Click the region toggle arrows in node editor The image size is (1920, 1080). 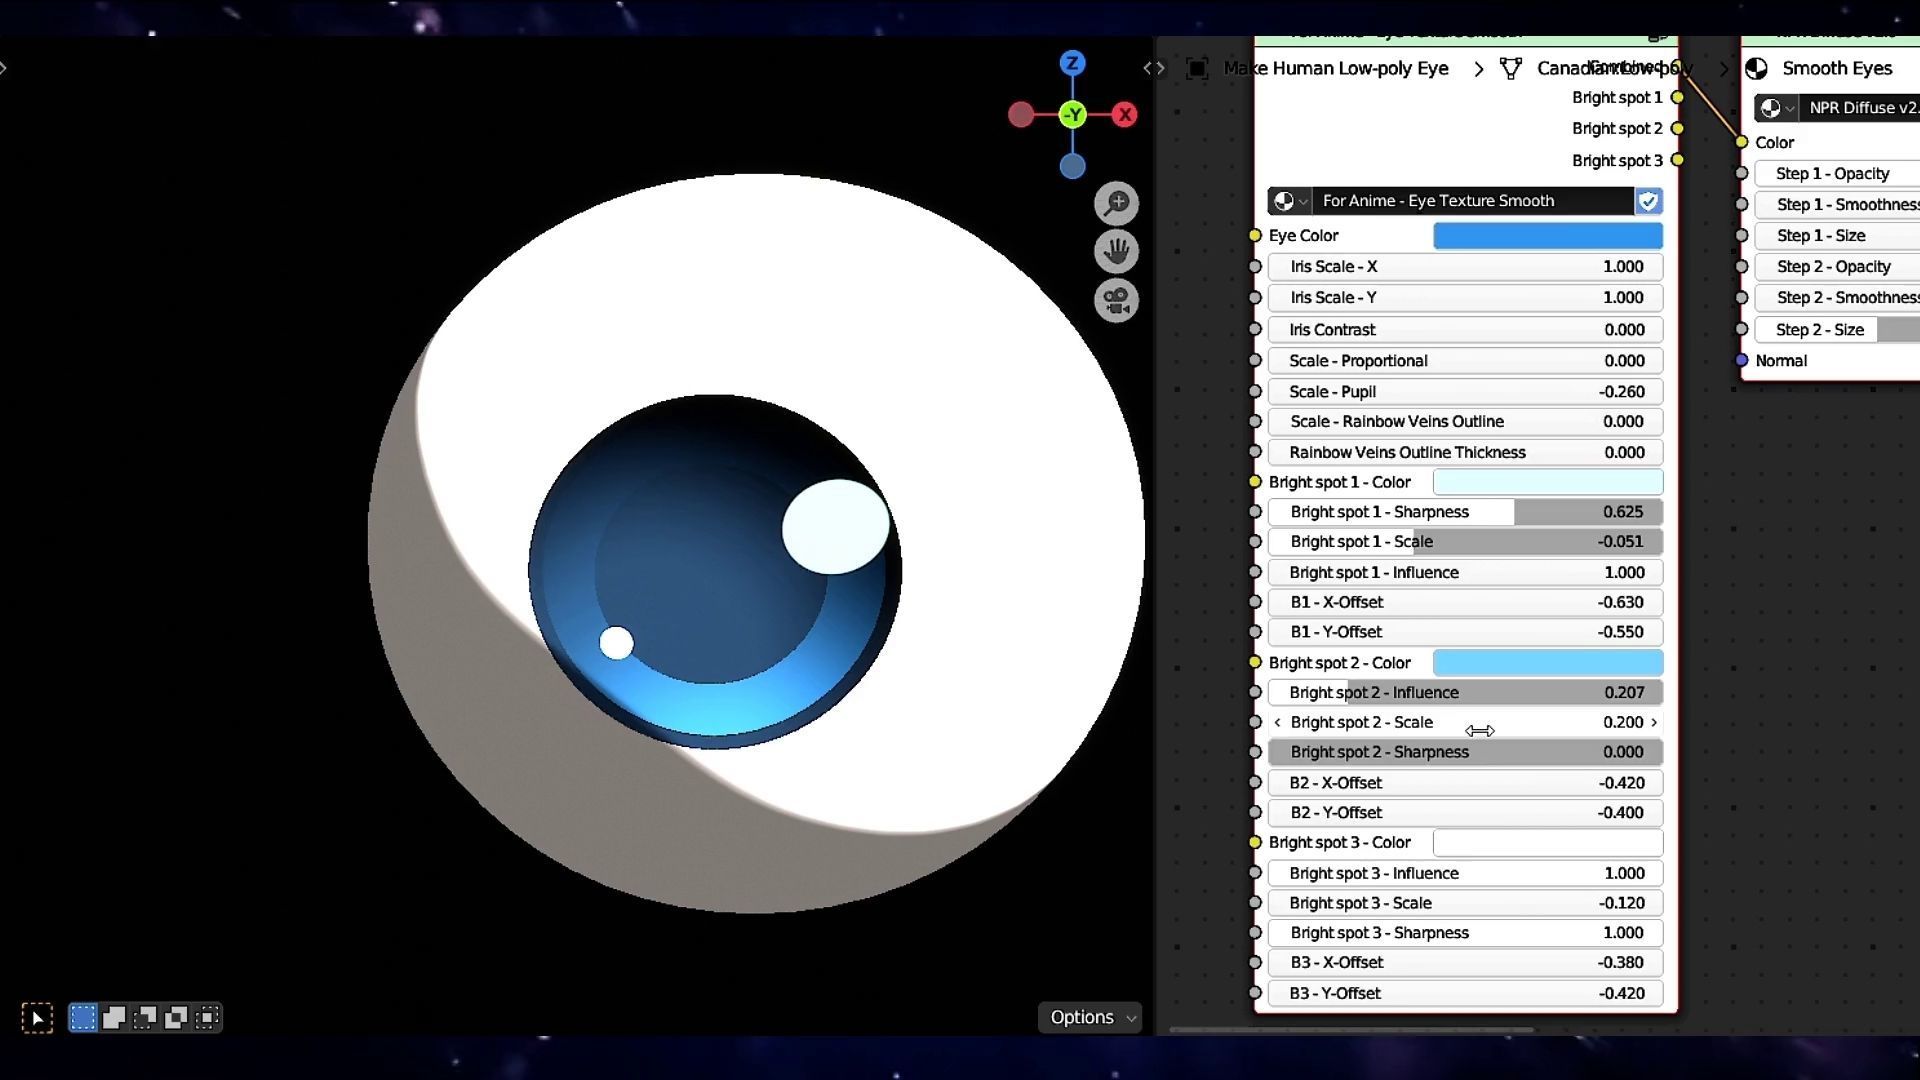pyautogui.click(x=1154, y=68)
